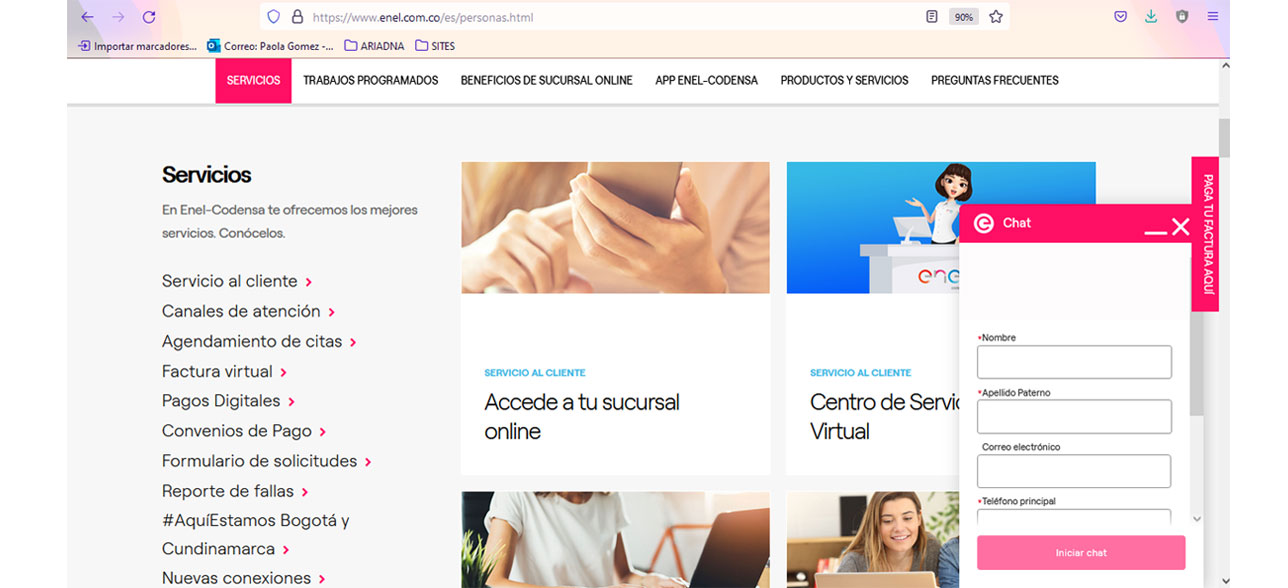Reset zoom via the 90% indicator
This screenshot has width=1288, height=588.
tap(964, 17)
